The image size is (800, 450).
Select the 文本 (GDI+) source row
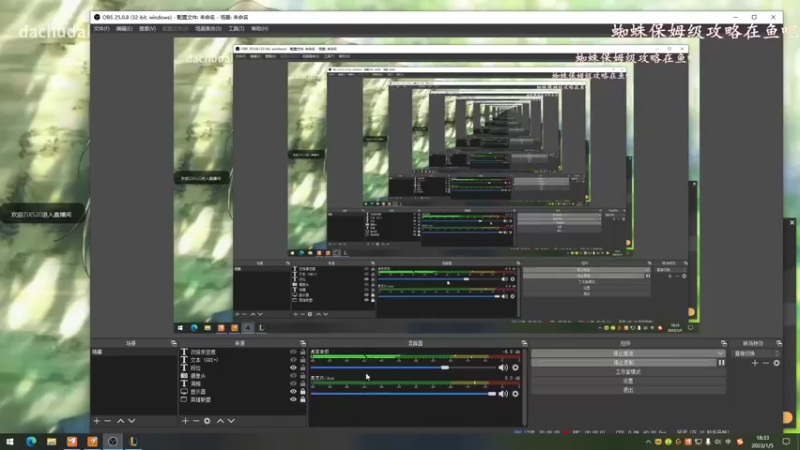(243, 360)
